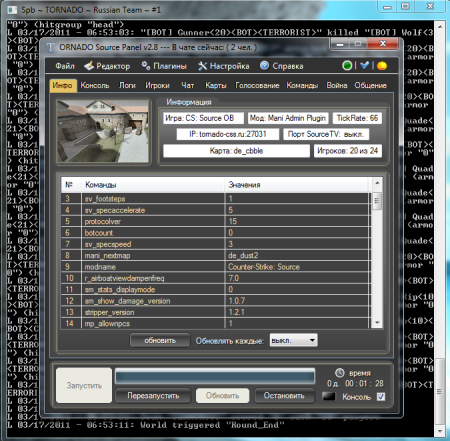Image resolution: width=450 pixels, height=441 pixels.
Task: Click the blue progress bar
Action: point(215,377)
